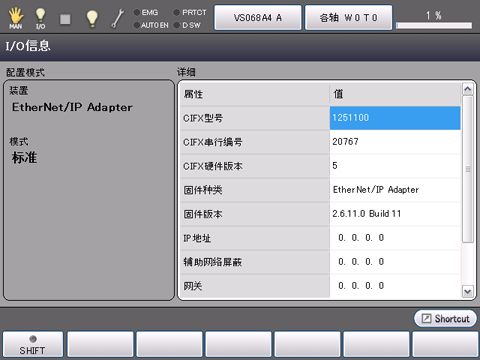480x360 pixels.
Task: Click EtherNet/IP Adapter device name in left panel
Action: click(x=72, y=107)
